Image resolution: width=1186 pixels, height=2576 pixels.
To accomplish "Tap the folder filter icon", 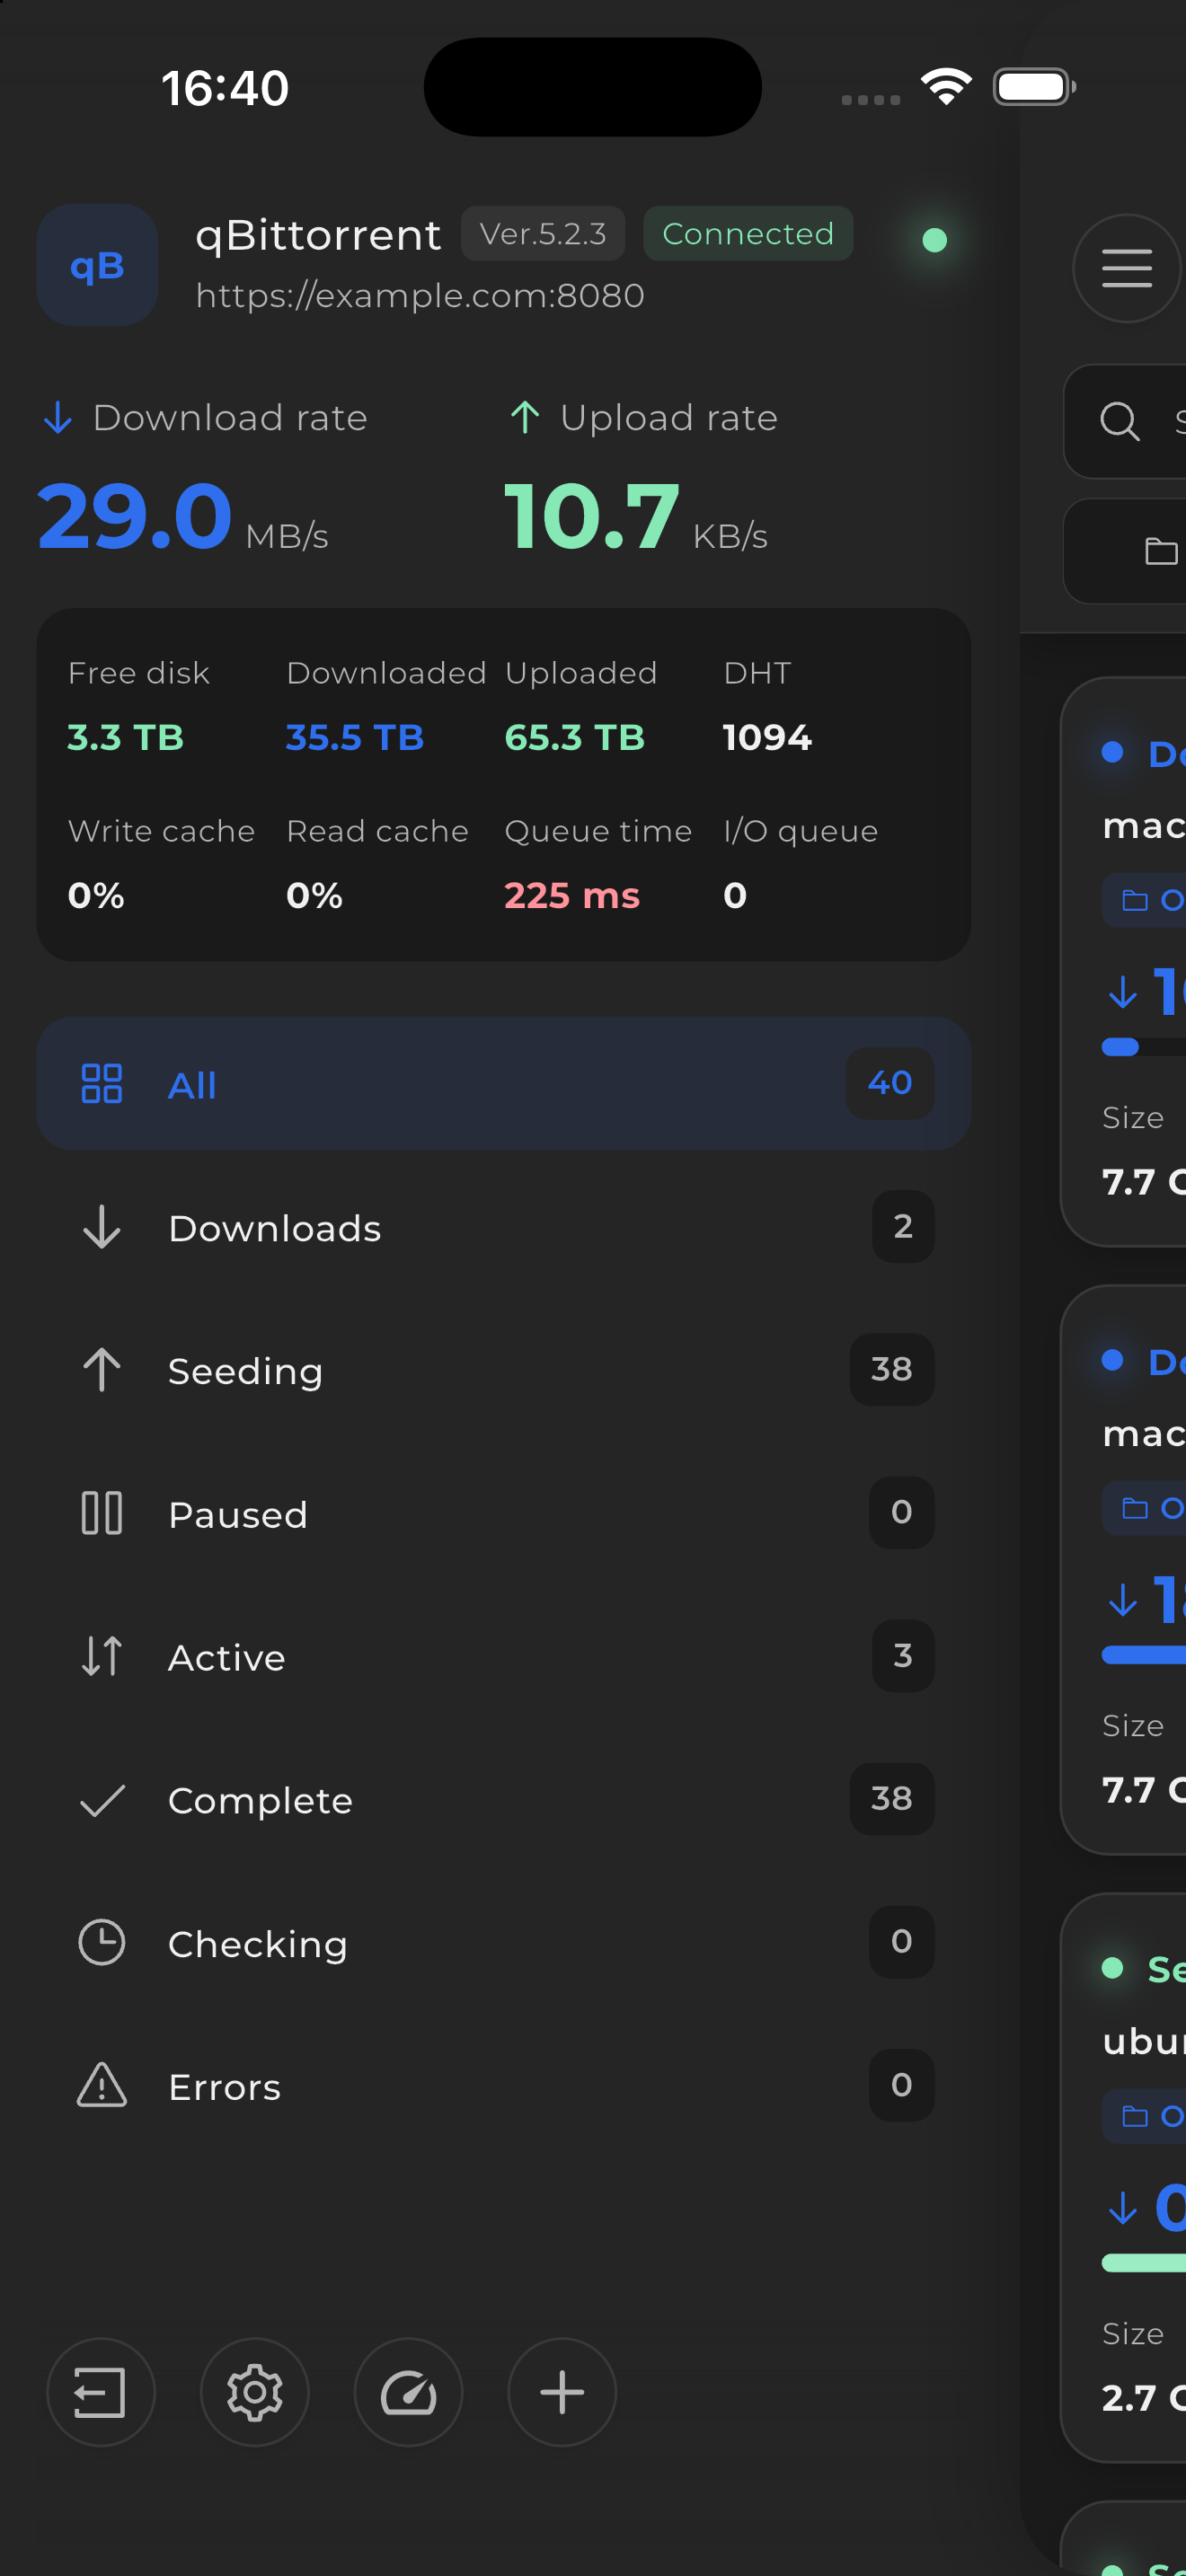I will pos(1160,551).
